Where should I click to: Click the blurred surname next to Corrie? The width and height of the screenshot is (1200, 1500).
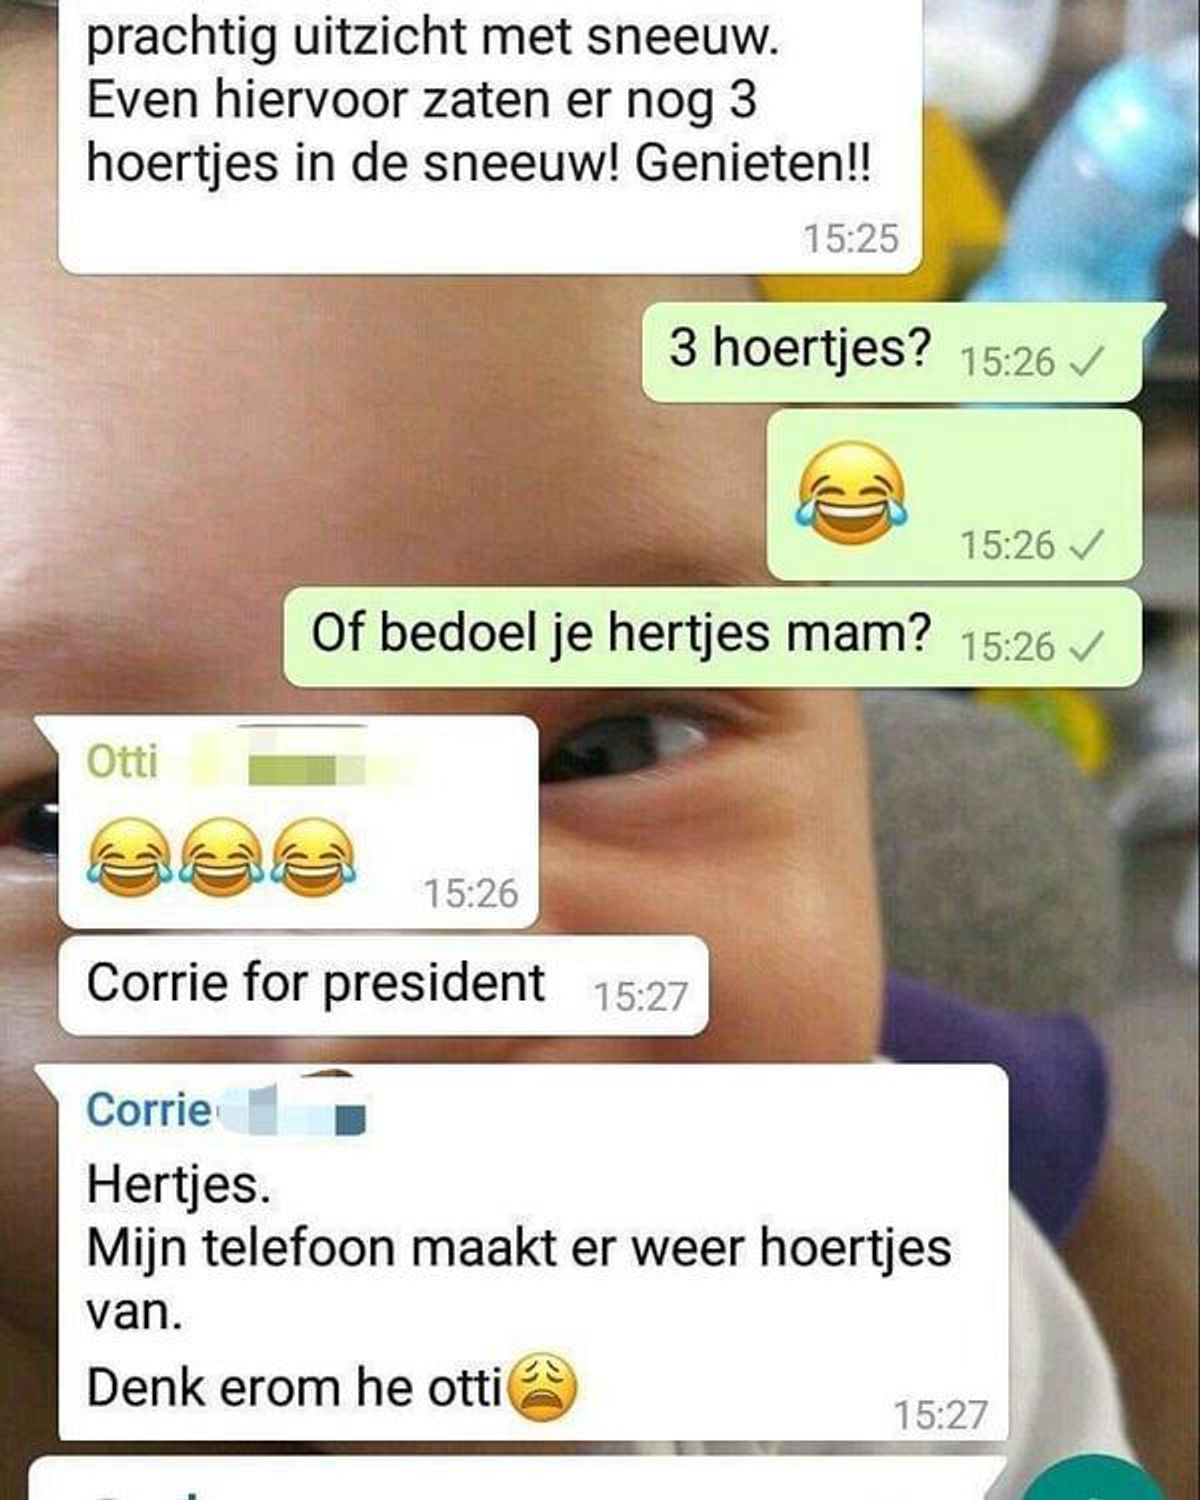(x=292, y=1111)
